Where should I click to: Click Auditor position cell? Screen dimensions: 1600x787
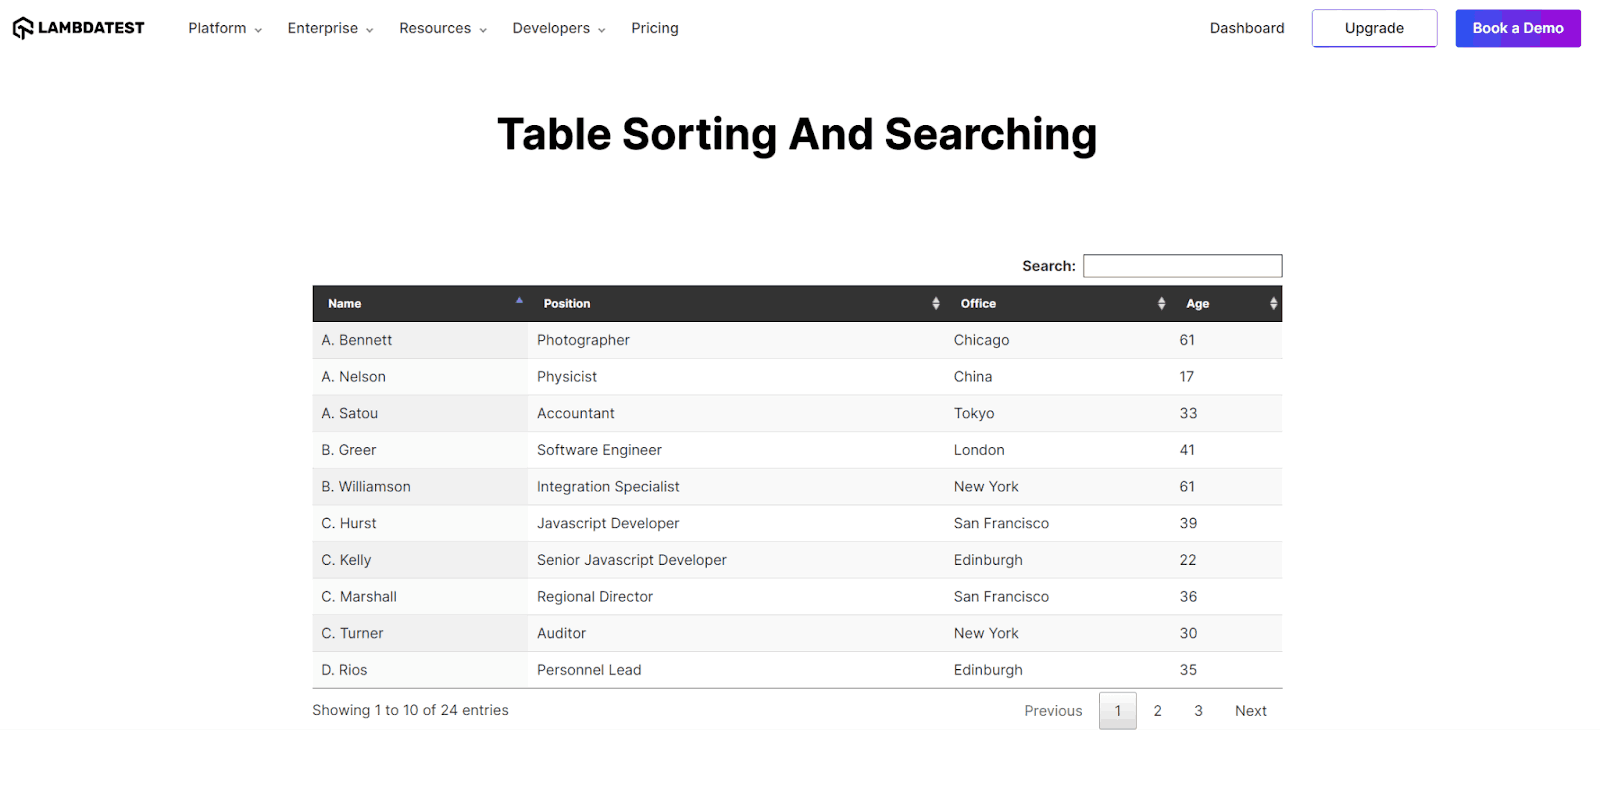coord(736,633)
